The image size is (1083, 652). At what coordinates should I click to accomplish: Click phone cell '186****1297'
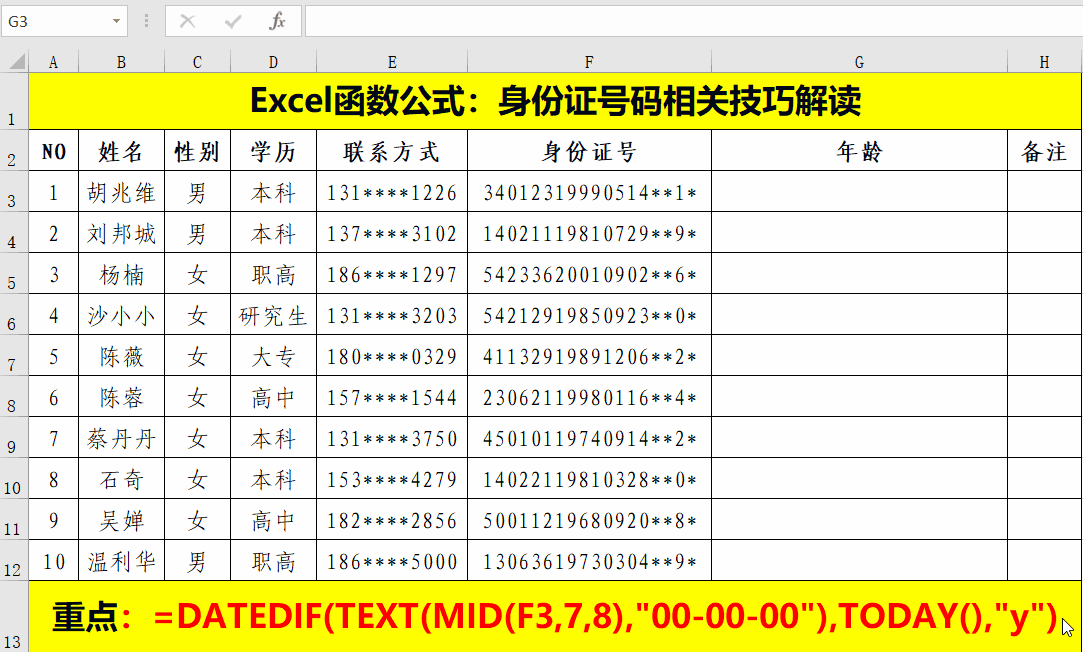click(x=392, y=274)
